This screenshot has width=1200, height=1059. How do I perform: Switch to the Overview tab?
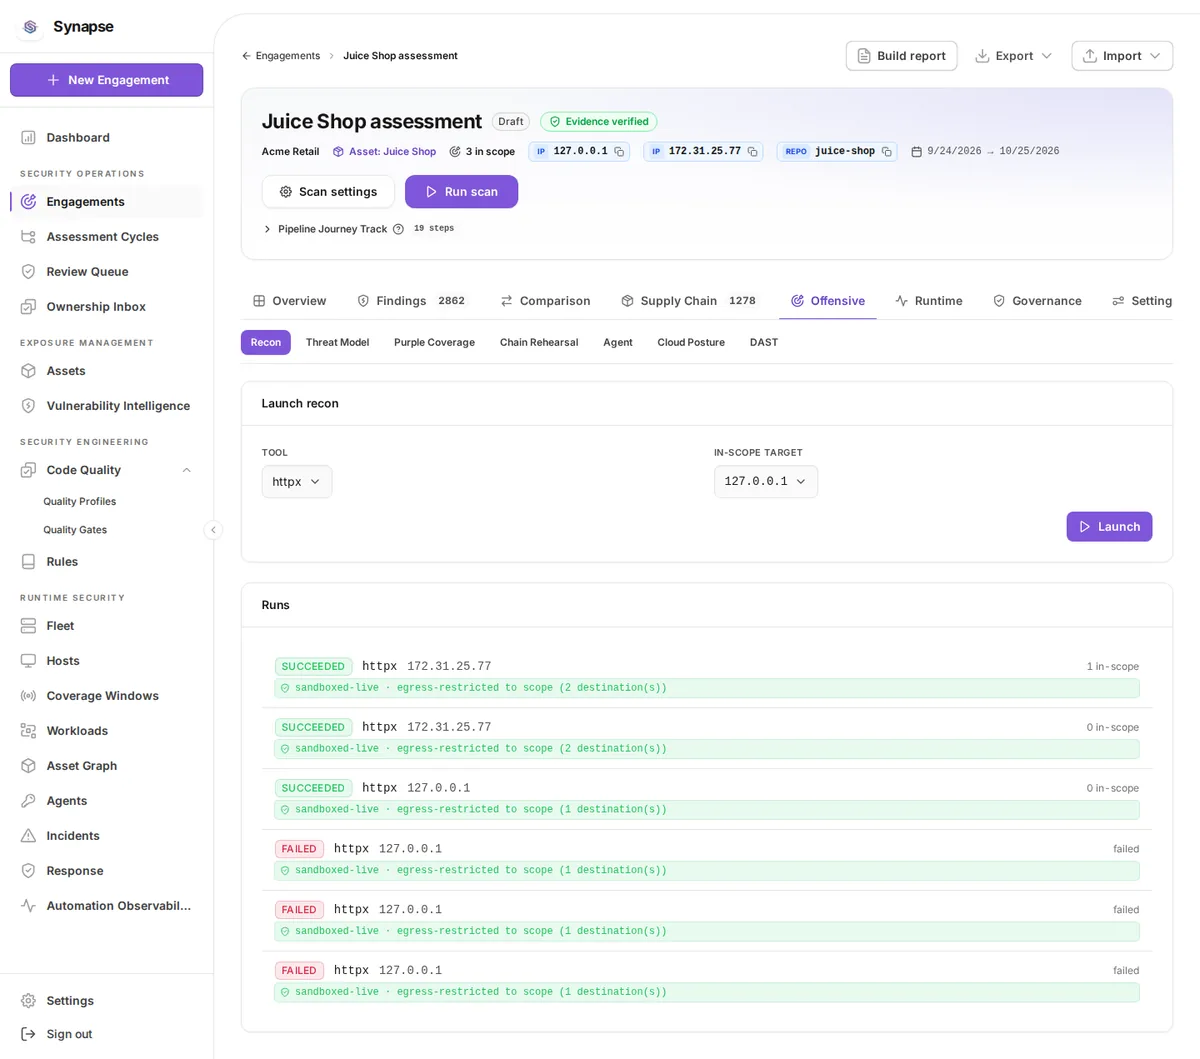click(x=289, y=301)
